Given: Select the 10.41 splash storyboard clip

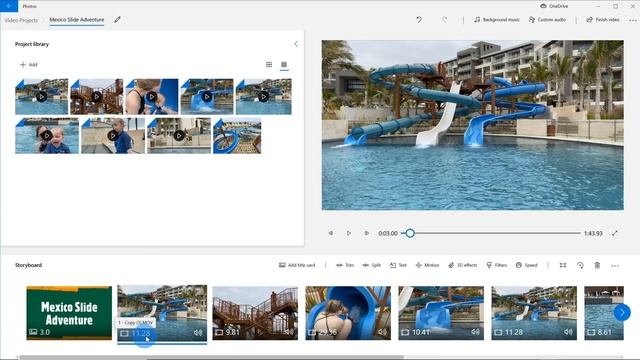Looking at the screenshot, I should pyautogui.click(x=441, y=313).
